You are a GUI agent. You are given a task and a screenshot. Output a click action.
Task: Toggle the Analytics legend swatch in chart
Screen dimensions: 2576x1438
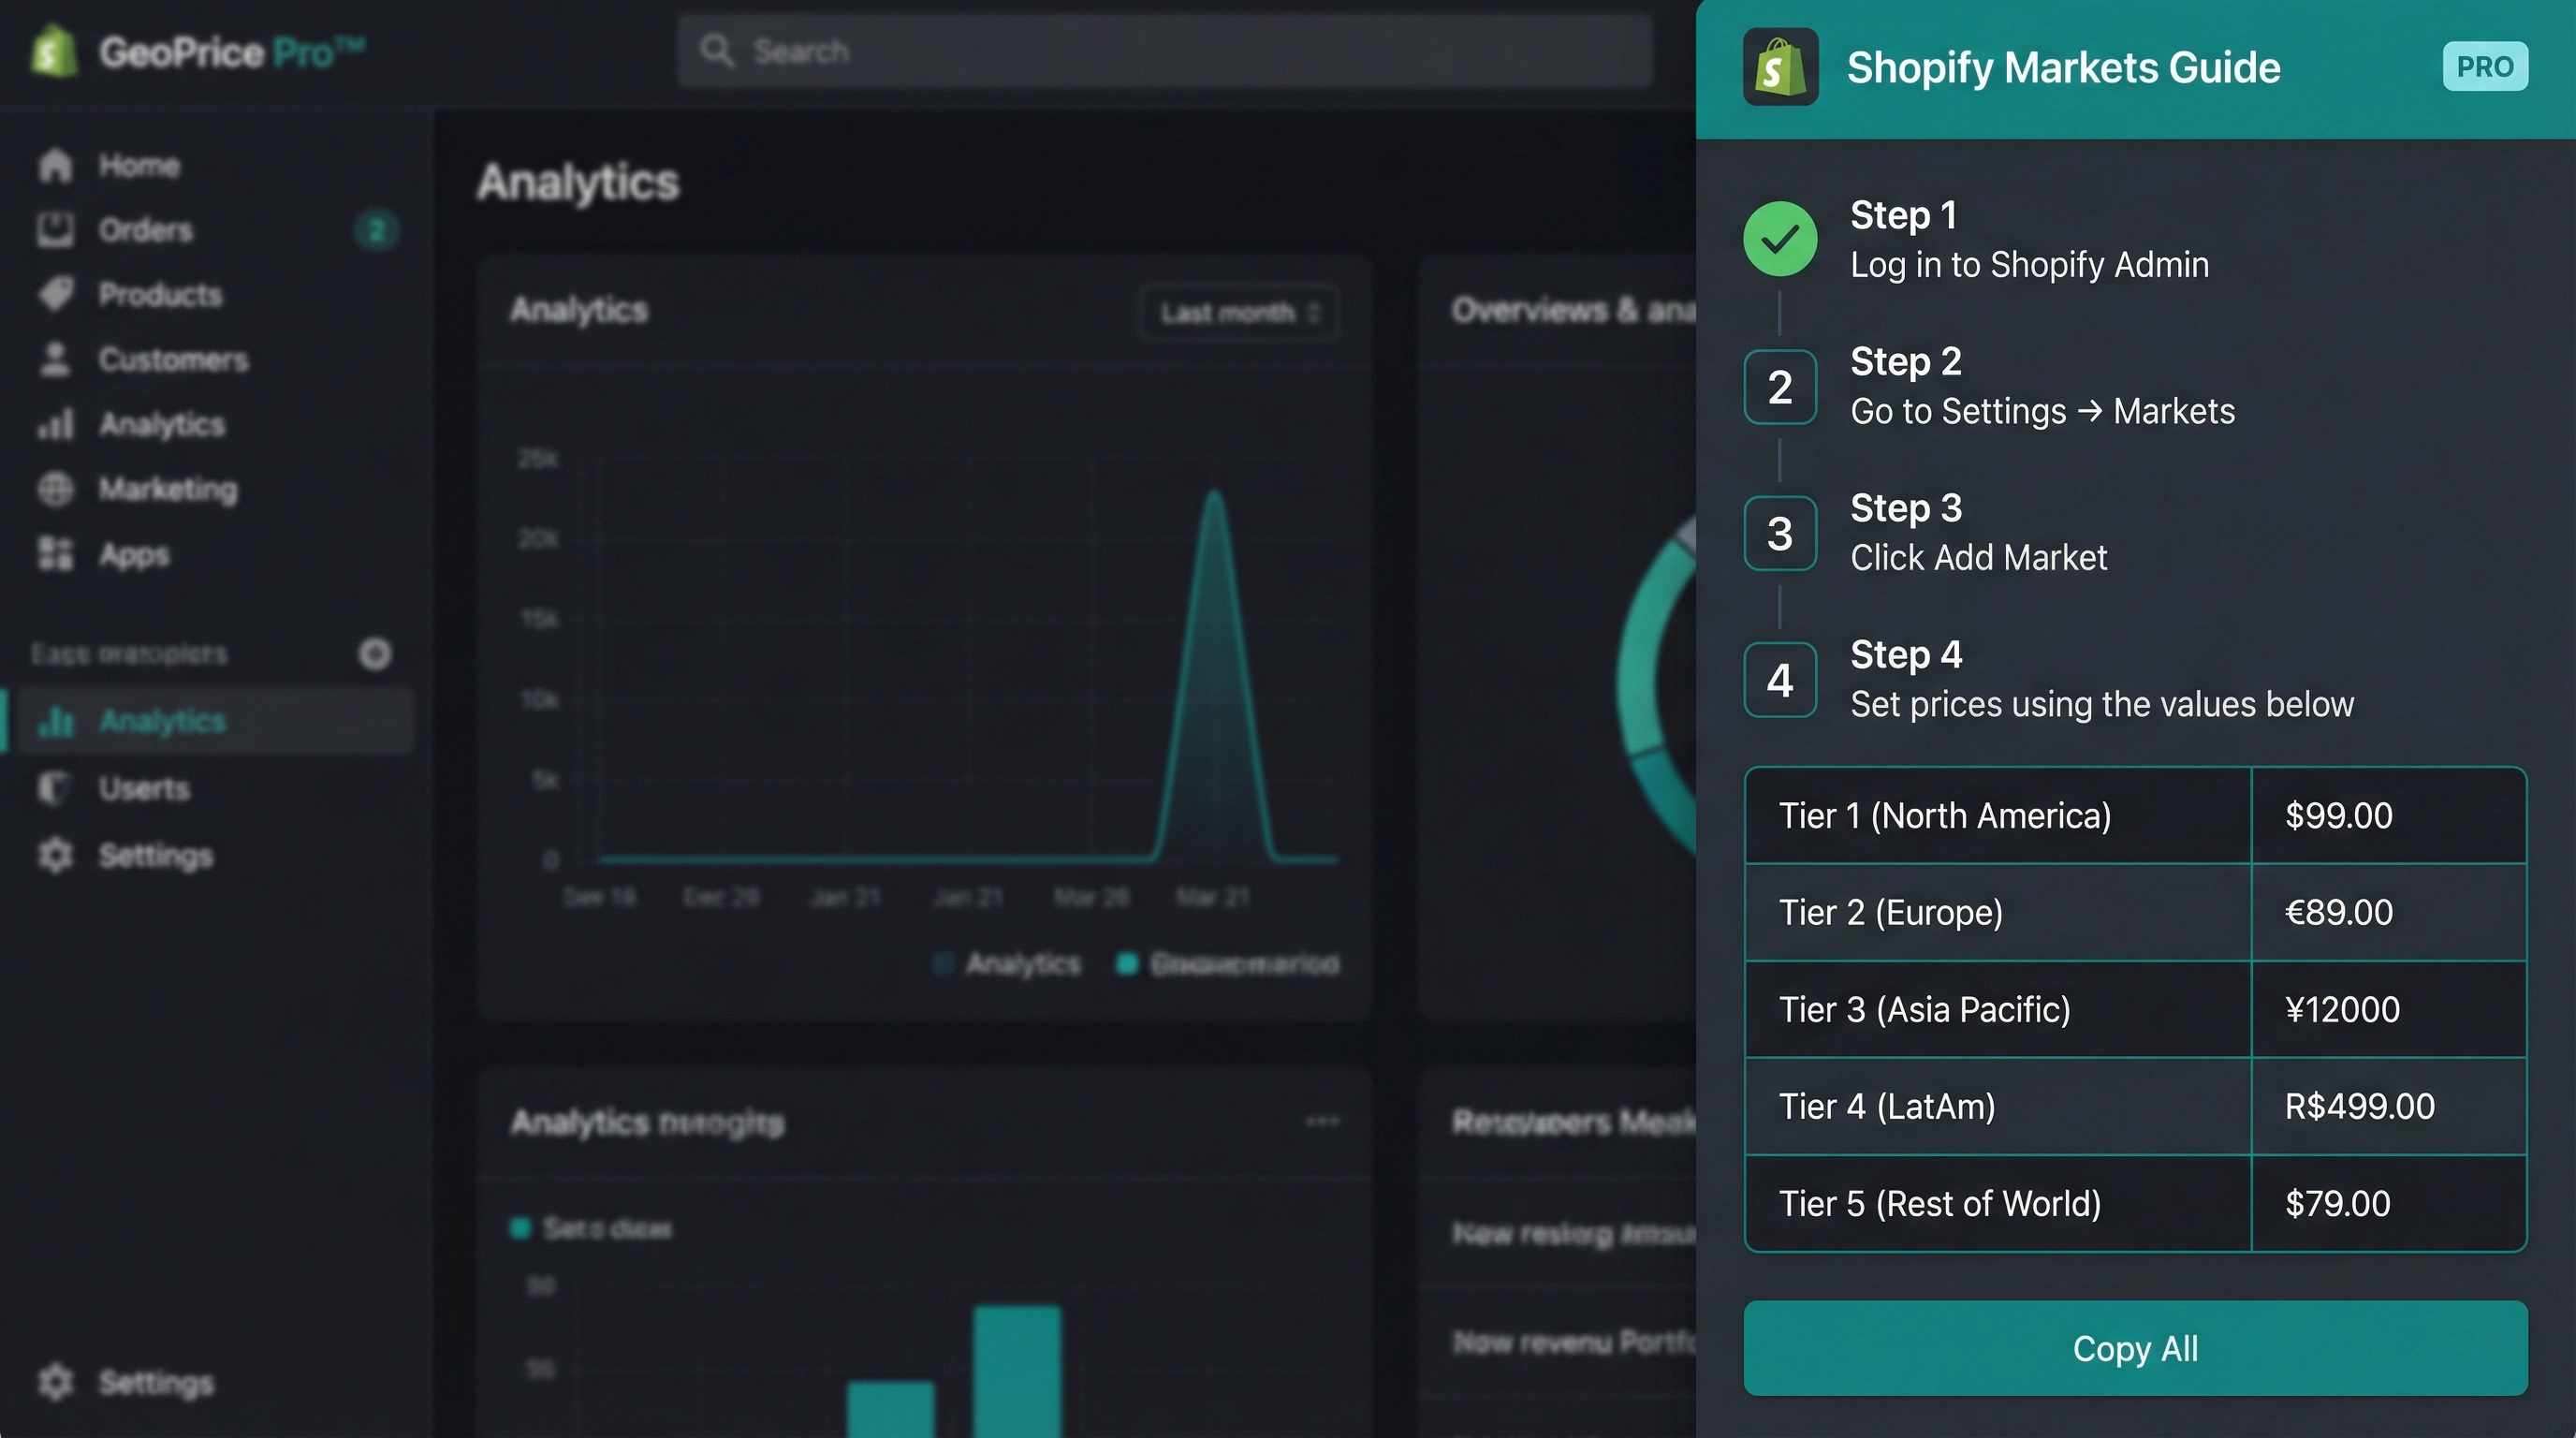(x=942, y=965)
